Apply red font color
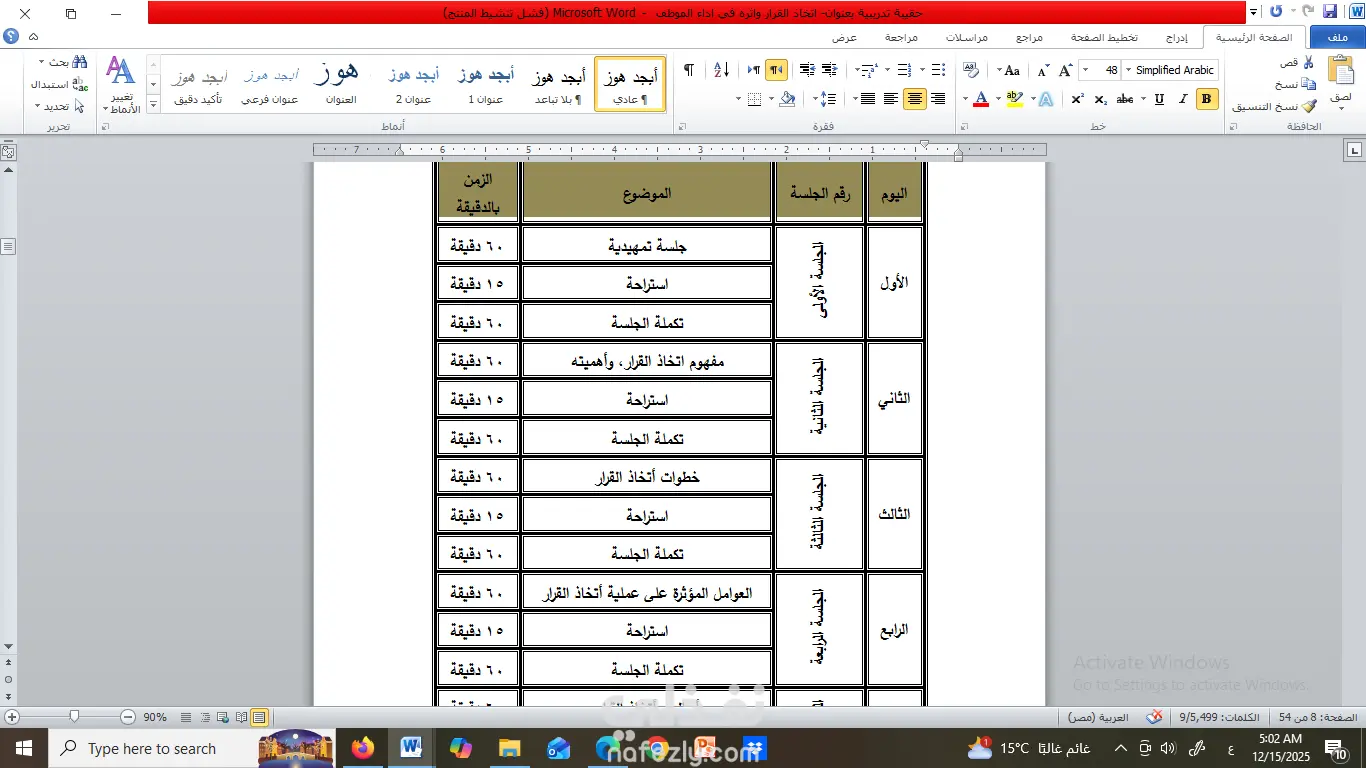Viewport: 1366px width, 768px height. pos(980,99)
